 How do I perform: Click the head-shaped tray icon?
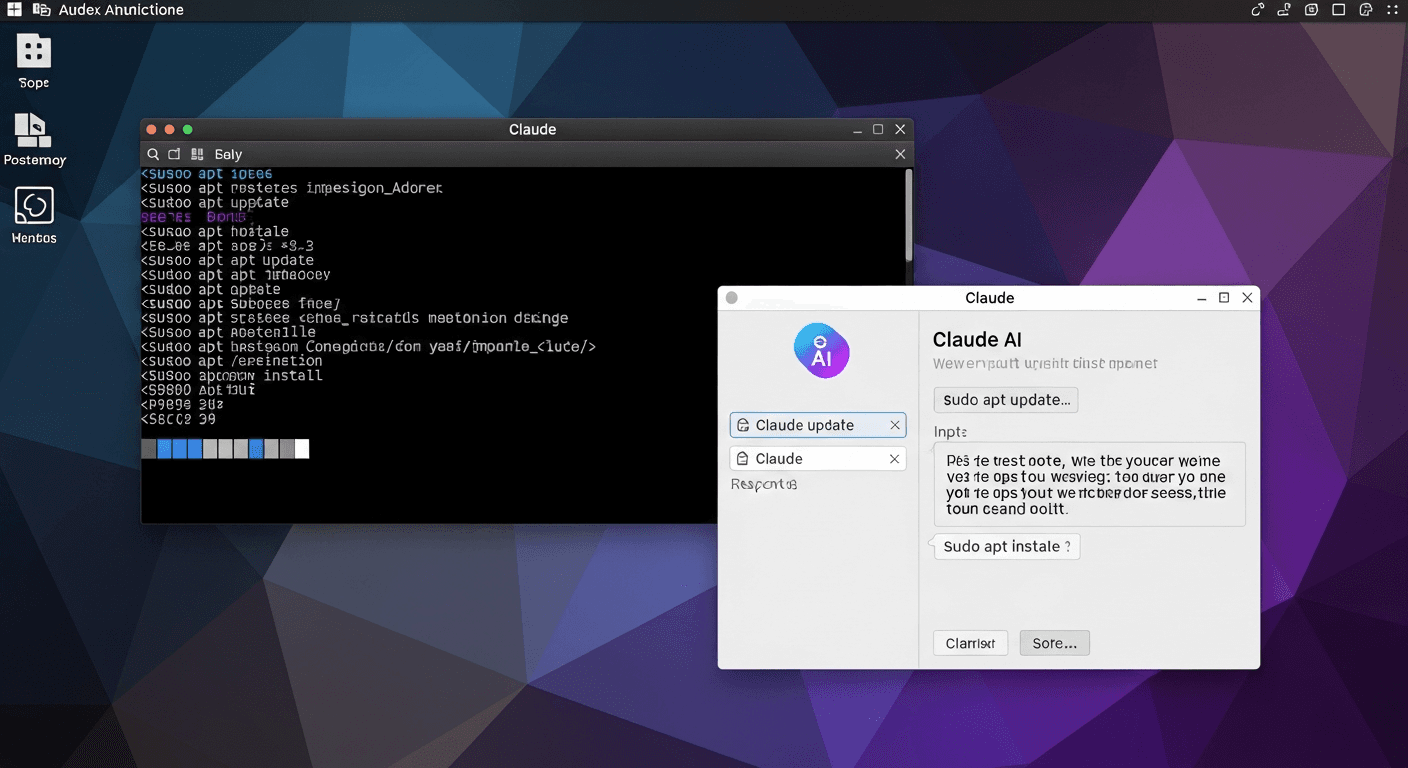click(x=1366, y=10)
